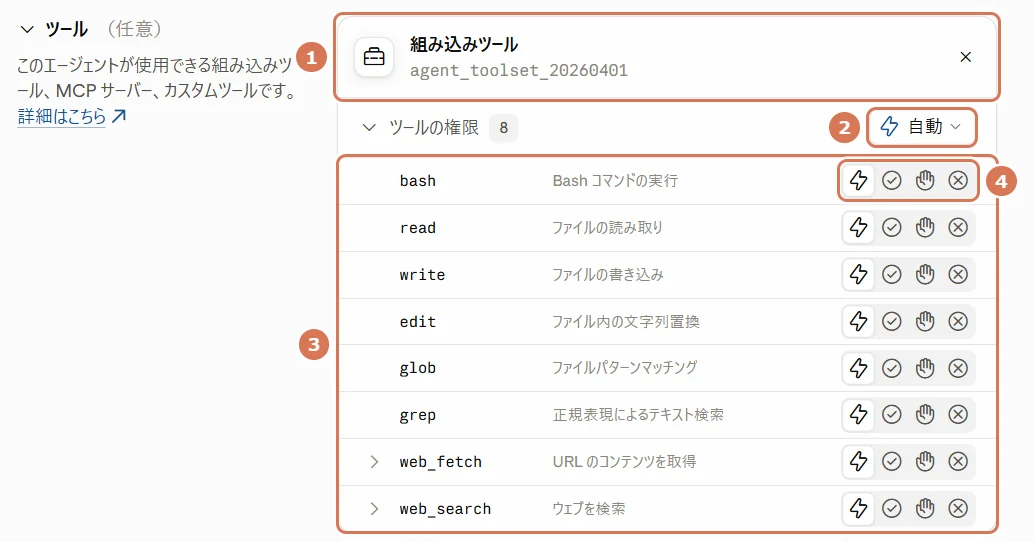This screenshot has width=1033, height=542.
Task: Click the X-circle deny icon for write
Action: point(958,274)
